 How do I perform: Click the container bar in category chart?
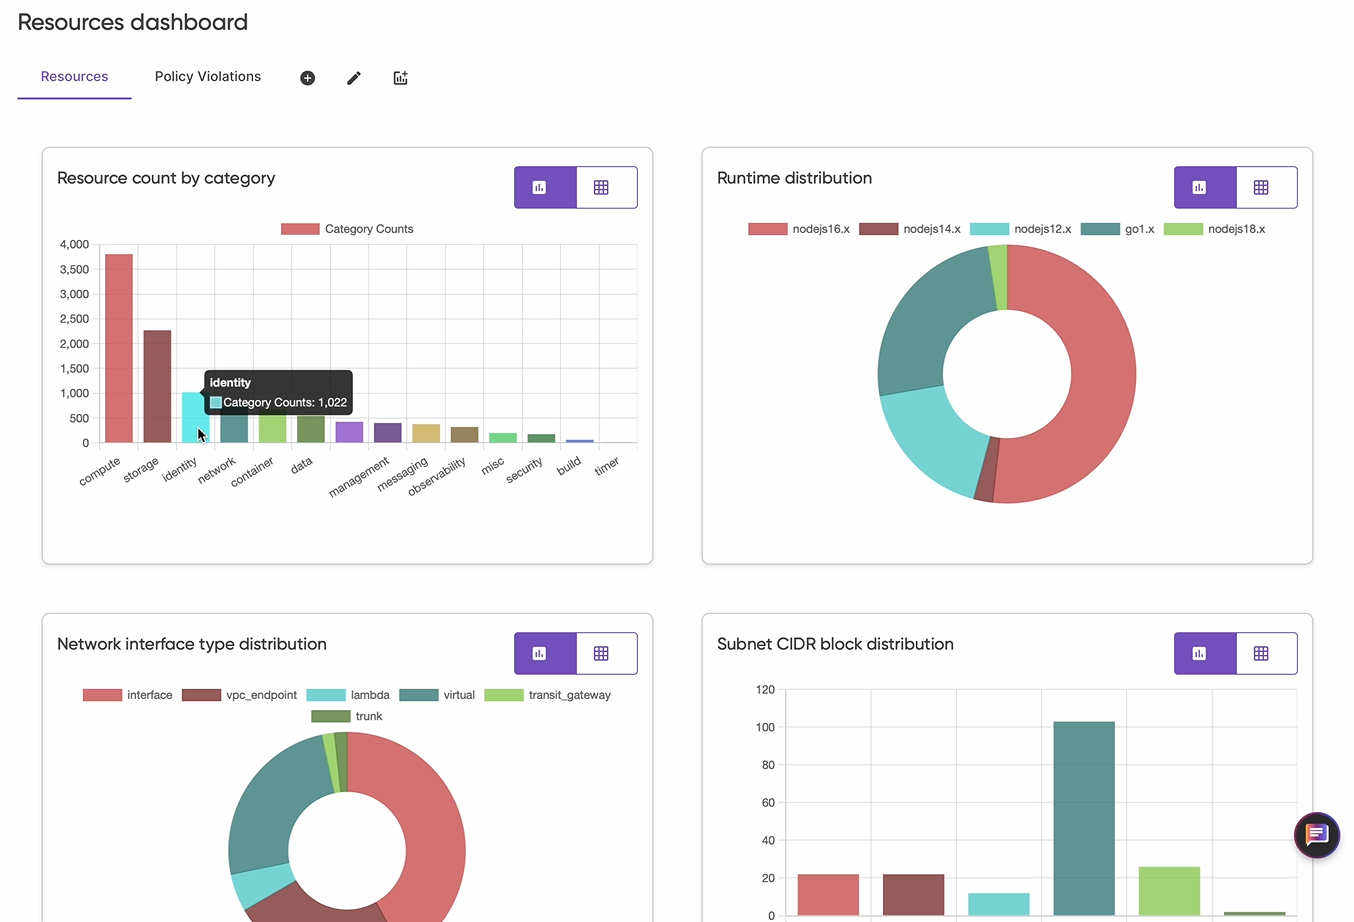tap(272, 429)
